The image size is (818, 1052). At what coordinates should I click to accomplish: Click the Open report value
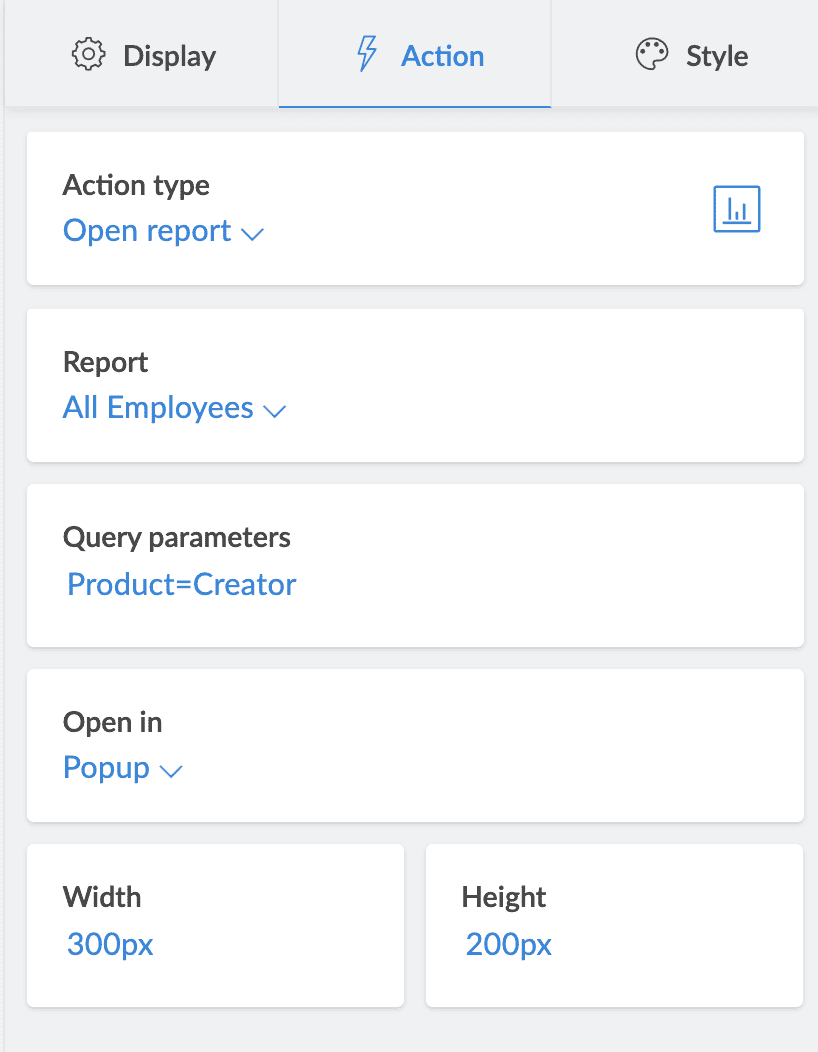[x=147, y=231]
